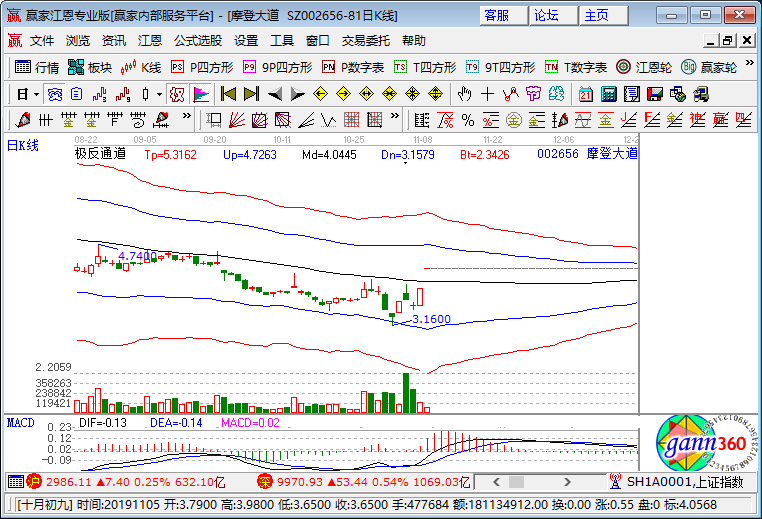Click the pencil drawing tool icon
762x519 pixels.
(22, 120)
